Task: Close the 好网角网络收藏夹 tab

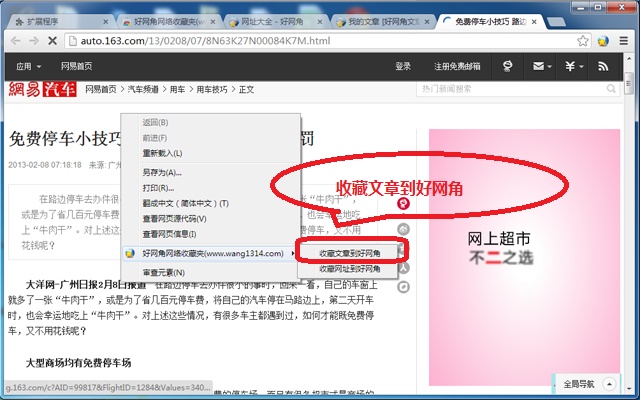Action: coord(213,22)
